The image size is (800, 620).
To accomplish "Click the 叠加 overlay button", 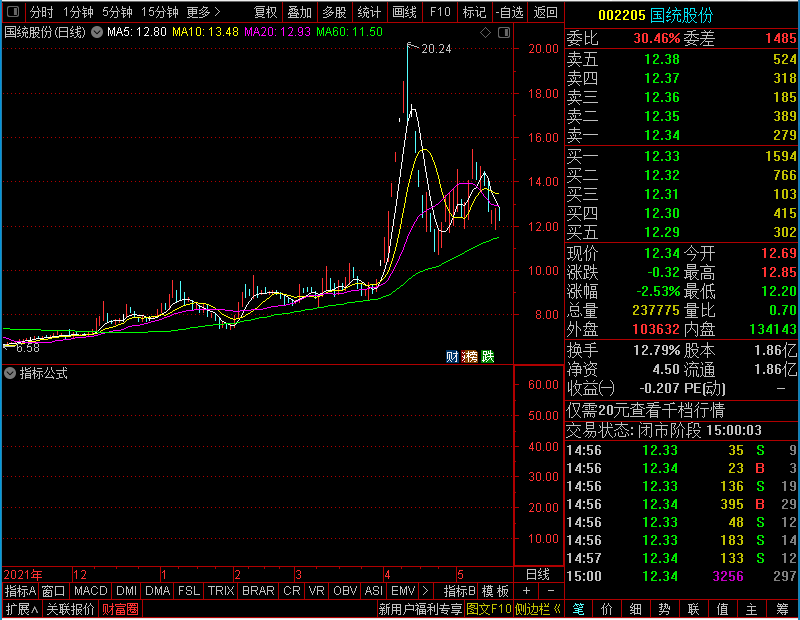I will (300, 12).
